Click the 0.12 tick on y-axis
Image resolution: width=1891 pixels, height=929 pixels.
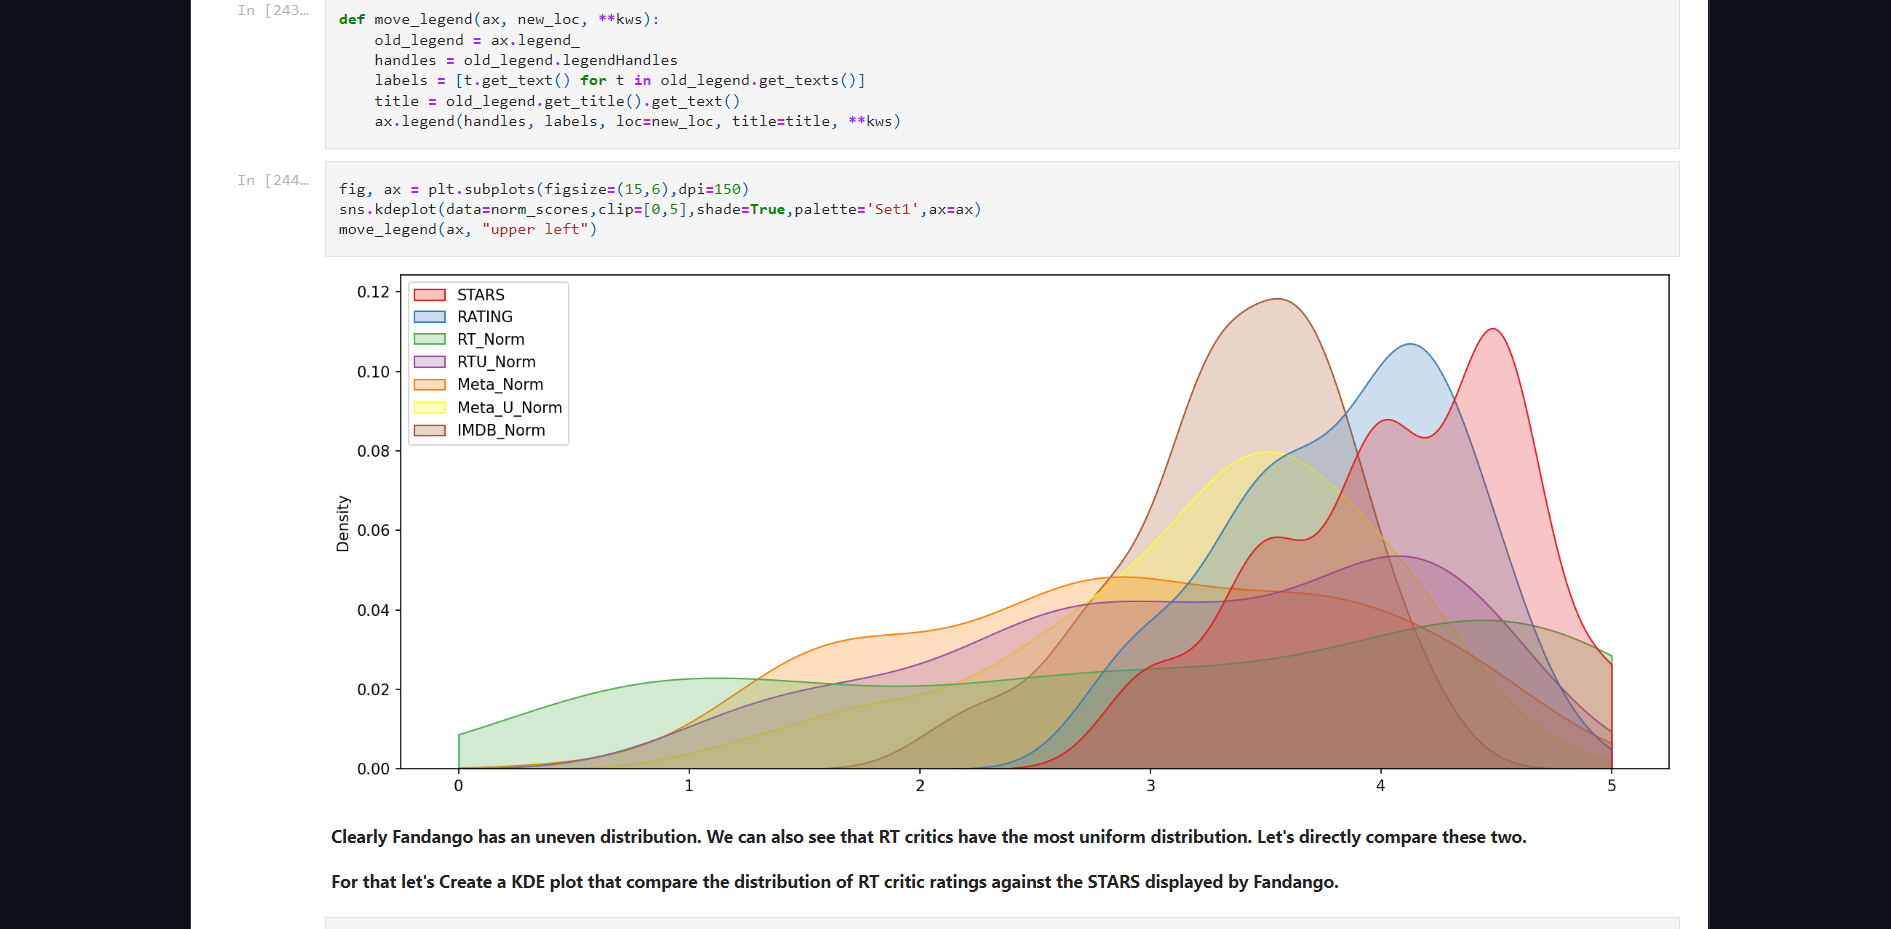(x=373, y=292)
